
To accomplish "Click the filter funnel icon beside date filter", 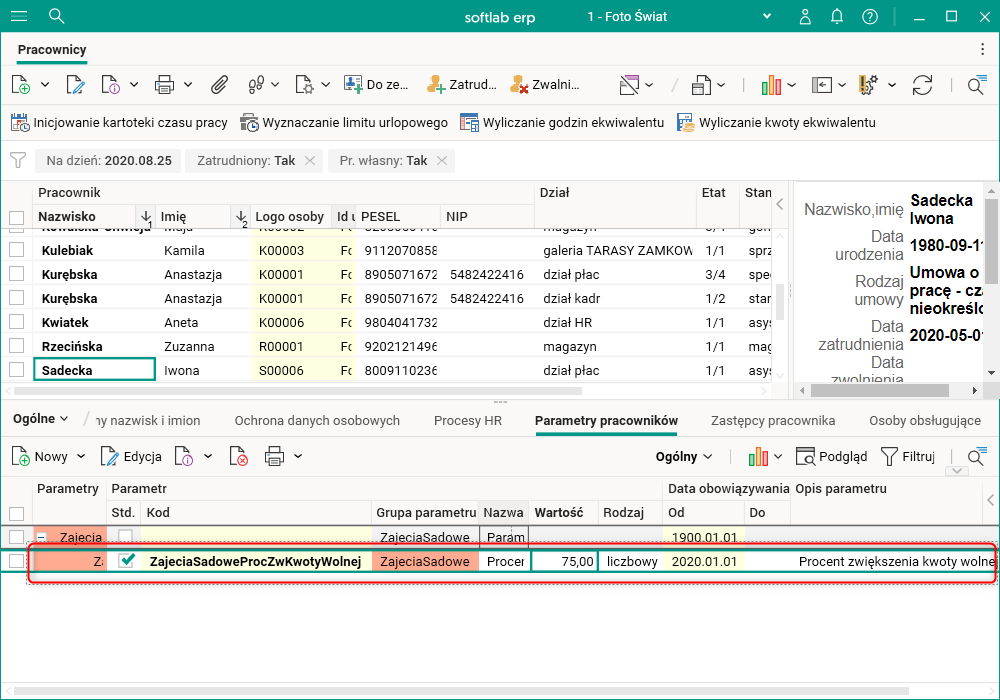I will click(18, 160).
